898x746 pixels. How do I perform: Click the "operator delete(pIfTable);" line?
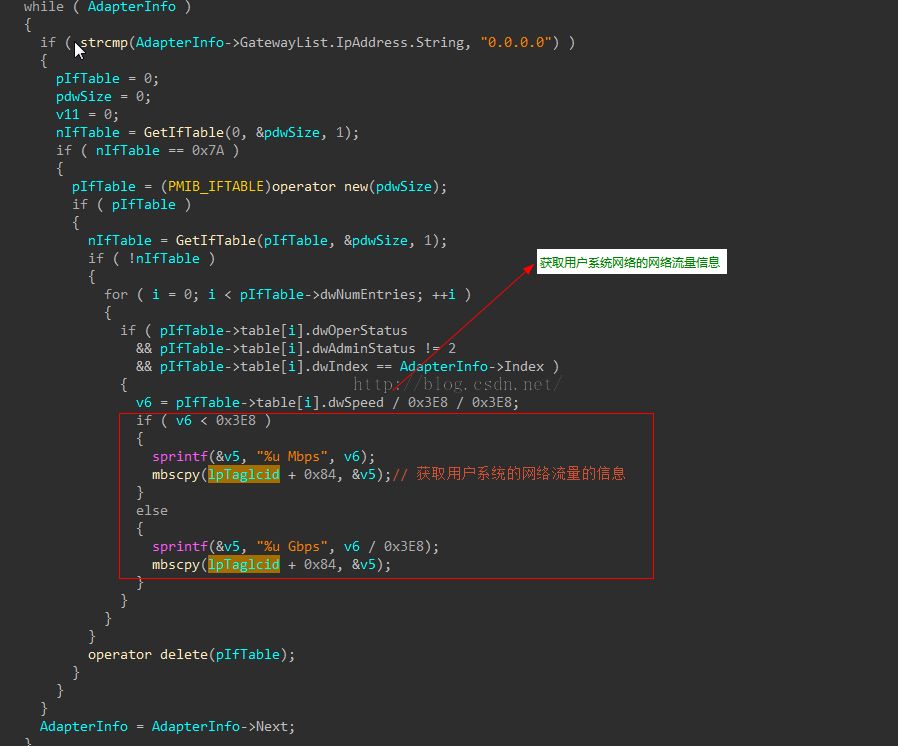pos(191,654)
